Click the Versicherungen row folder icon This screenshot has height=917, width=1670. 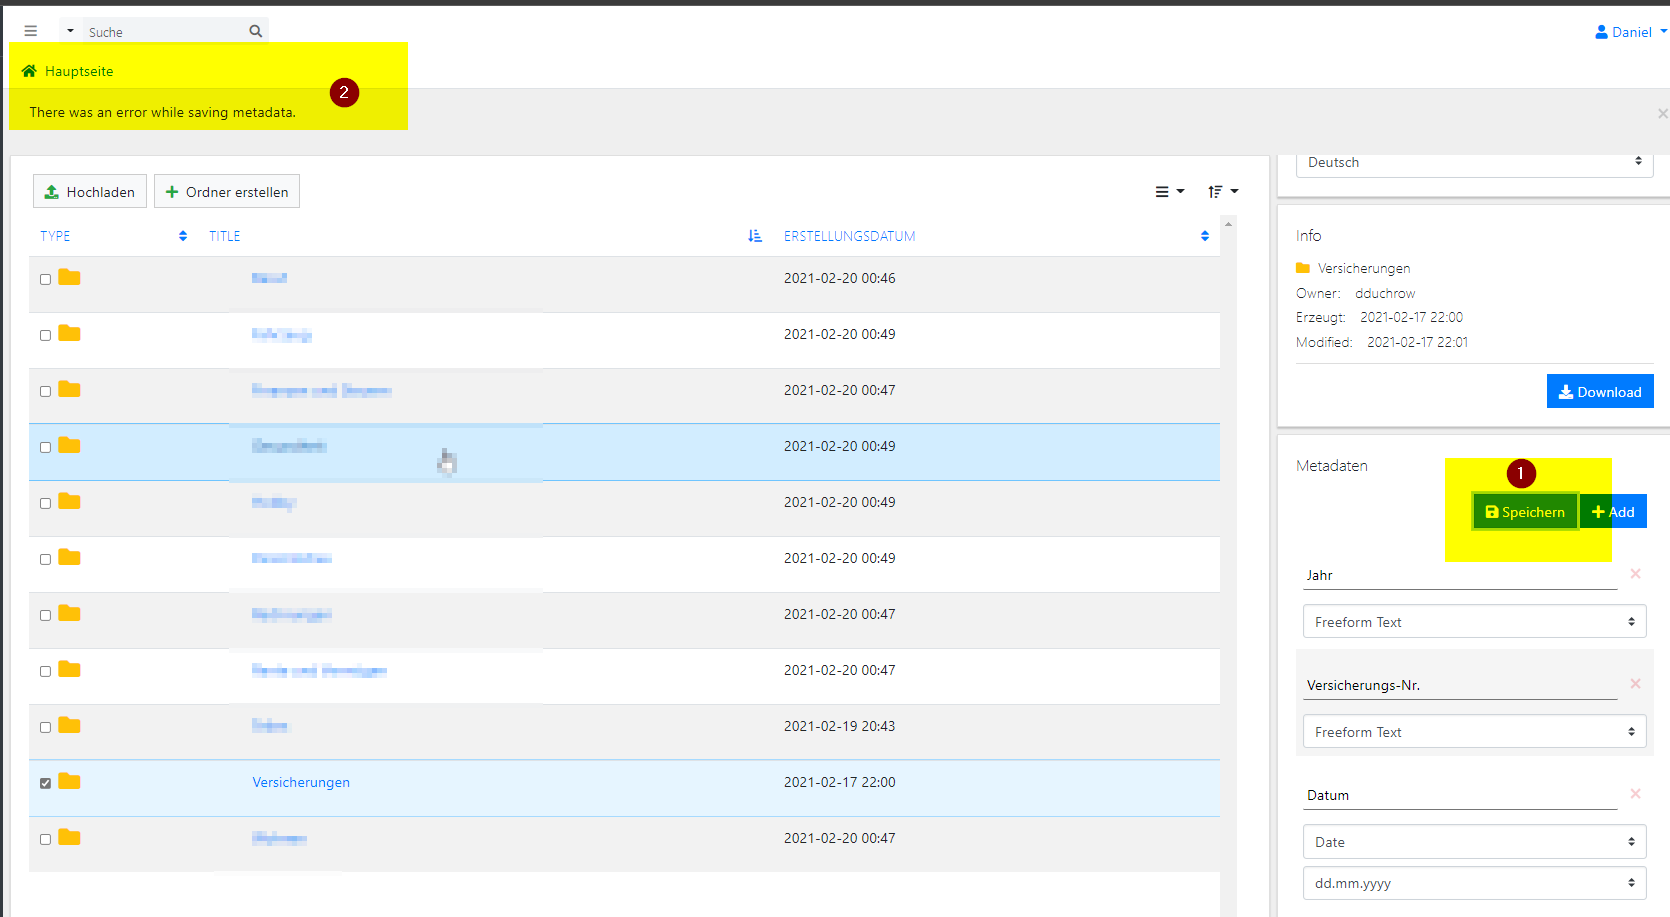(x=69, y=781)
